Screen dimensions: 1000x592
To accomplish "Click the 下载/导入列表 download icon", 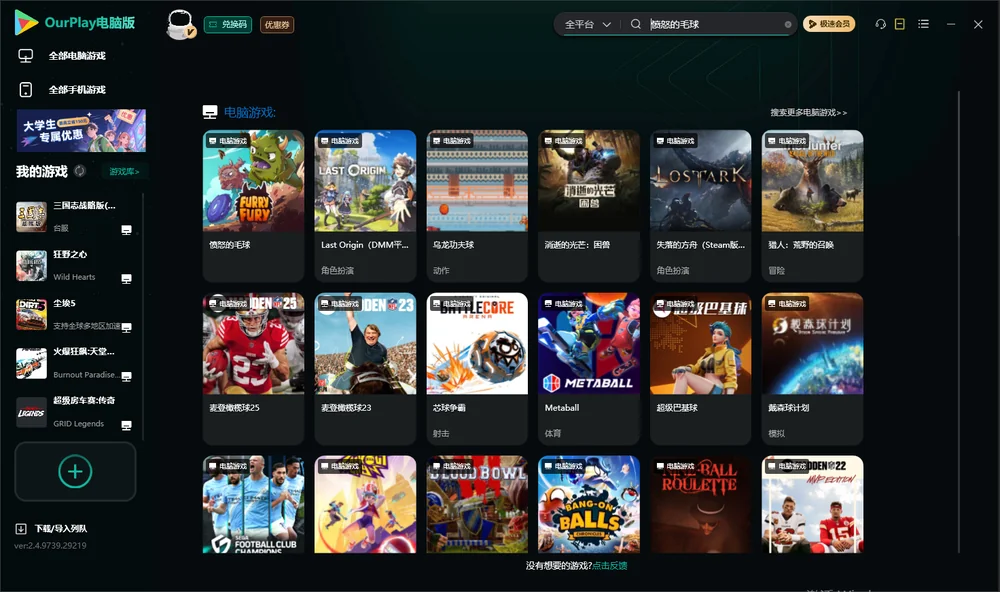I will 21,528.
